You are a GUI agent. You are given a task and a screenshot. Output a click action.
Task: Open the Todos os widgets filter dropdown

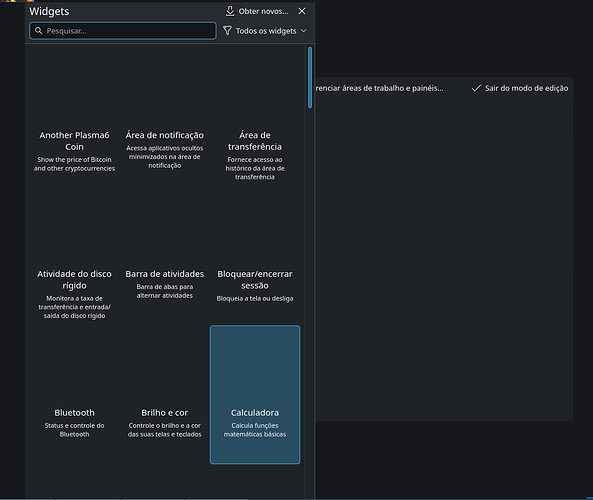point(265,31)
